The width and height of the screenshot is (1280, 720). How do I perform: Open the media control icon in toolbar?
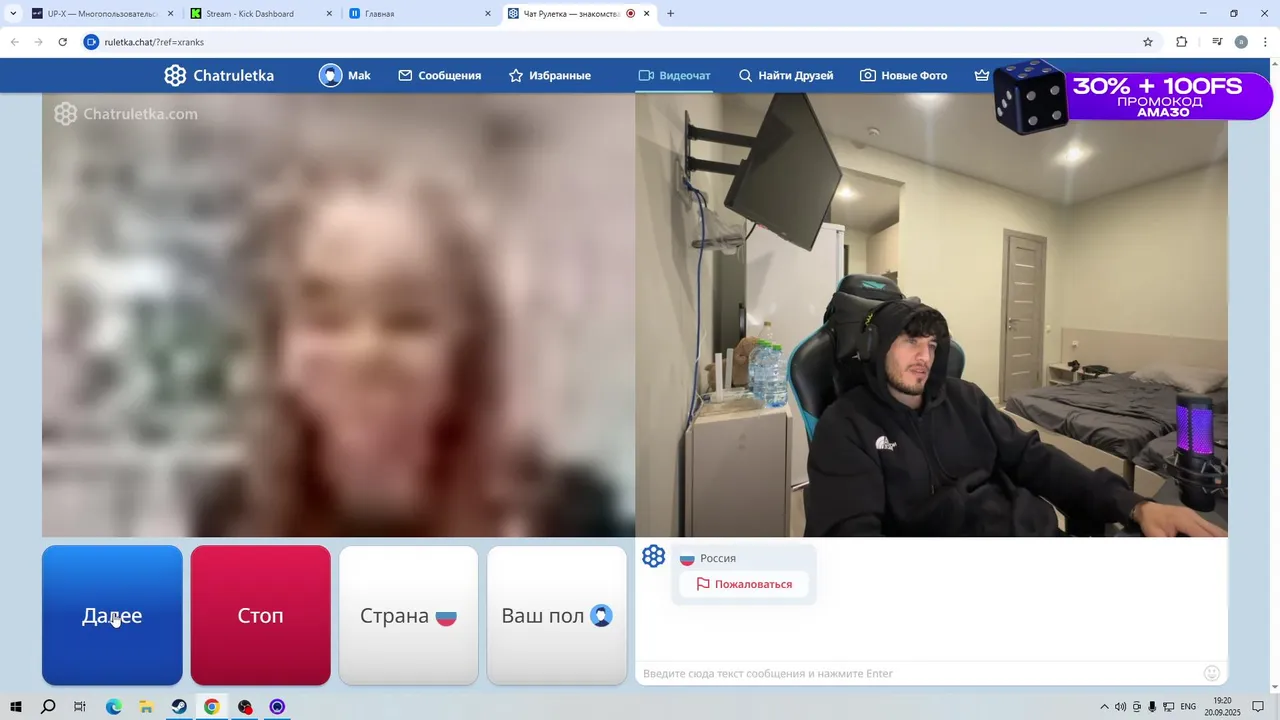point(1217,42)
